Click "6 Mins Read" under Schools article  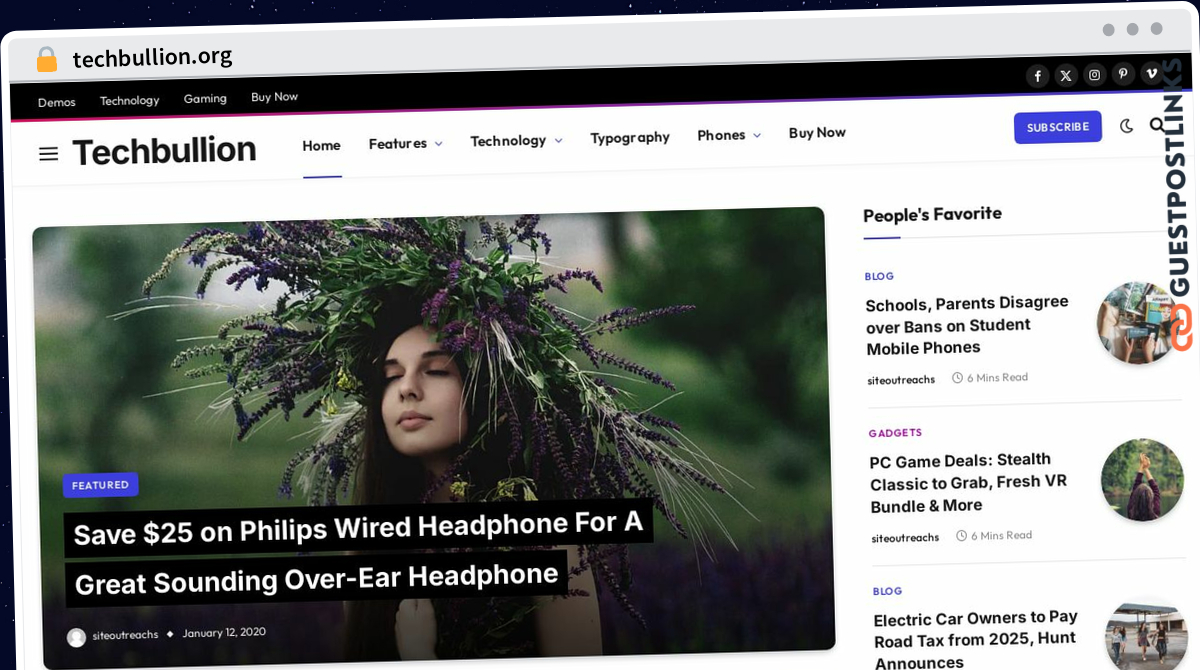tap(997, 378)
